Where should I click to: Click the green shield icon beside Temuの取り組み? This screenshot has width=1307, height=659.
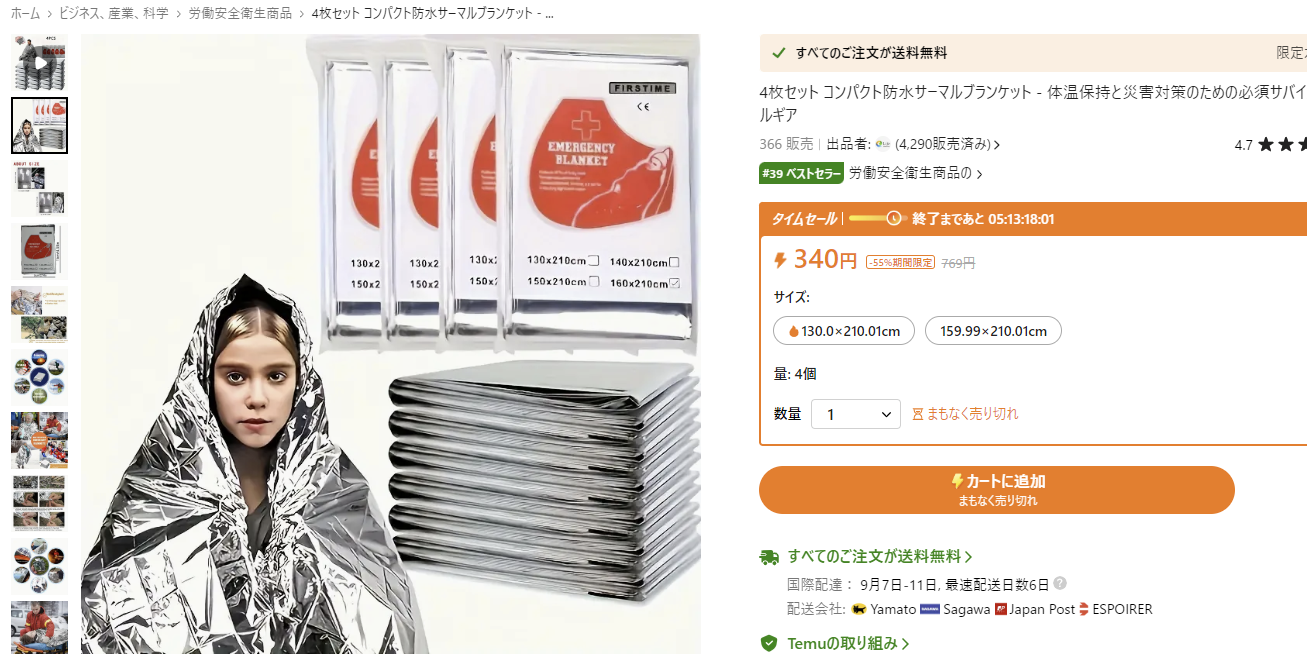click(x=769, y=643)
